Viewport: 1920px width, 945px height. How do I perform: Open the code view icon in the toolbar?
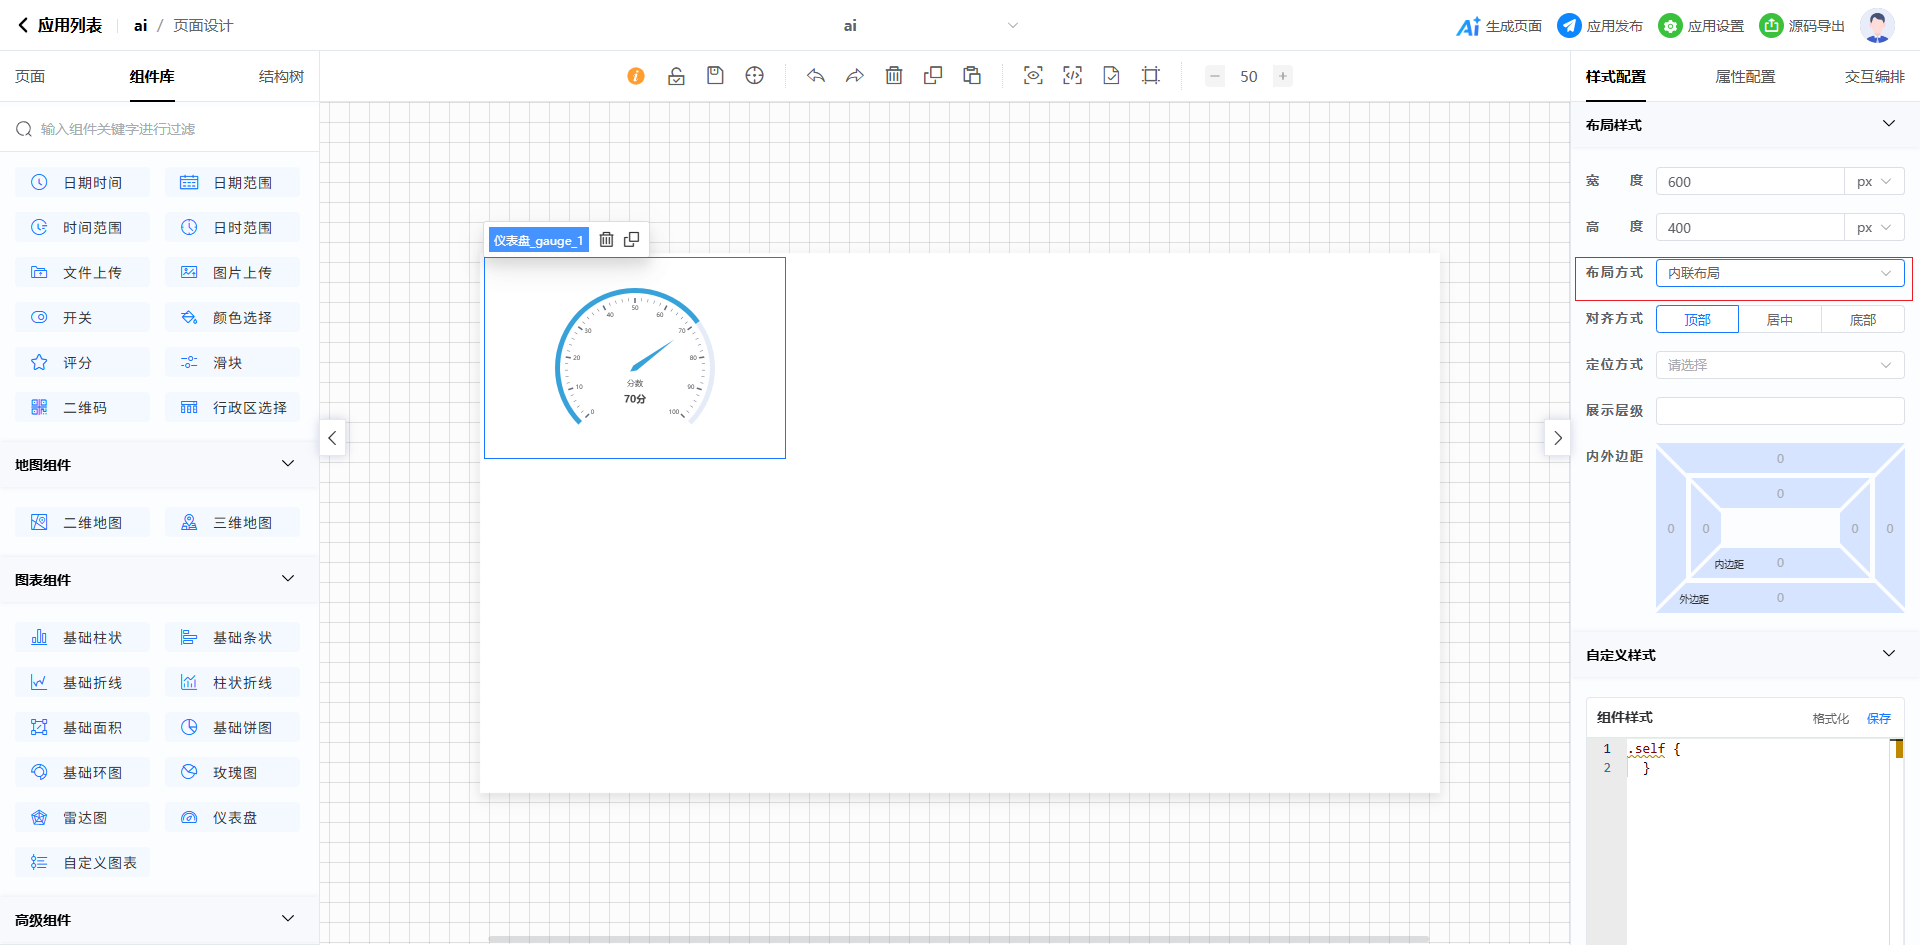coord(1072,76)
